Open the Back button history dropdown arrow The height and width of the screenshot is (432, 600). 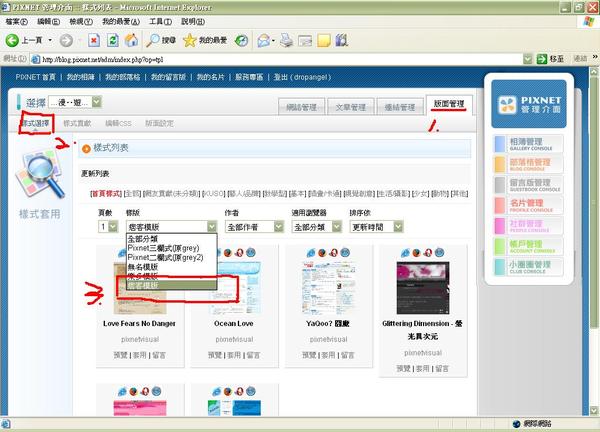tap(50, 40)
